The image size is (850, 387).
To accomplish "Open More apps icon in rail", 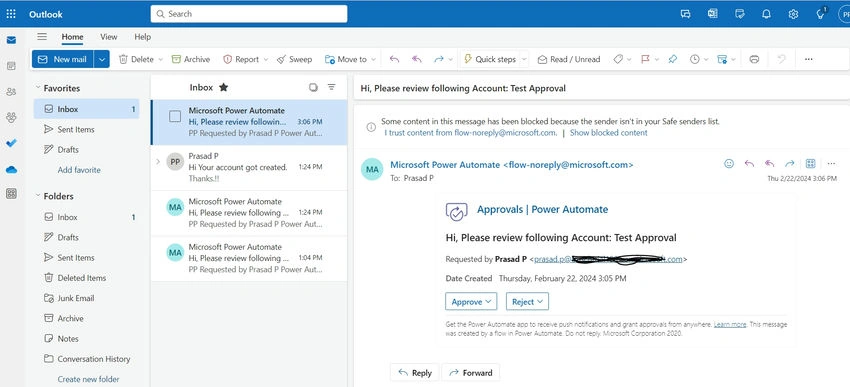I will (x=11, y=194).
